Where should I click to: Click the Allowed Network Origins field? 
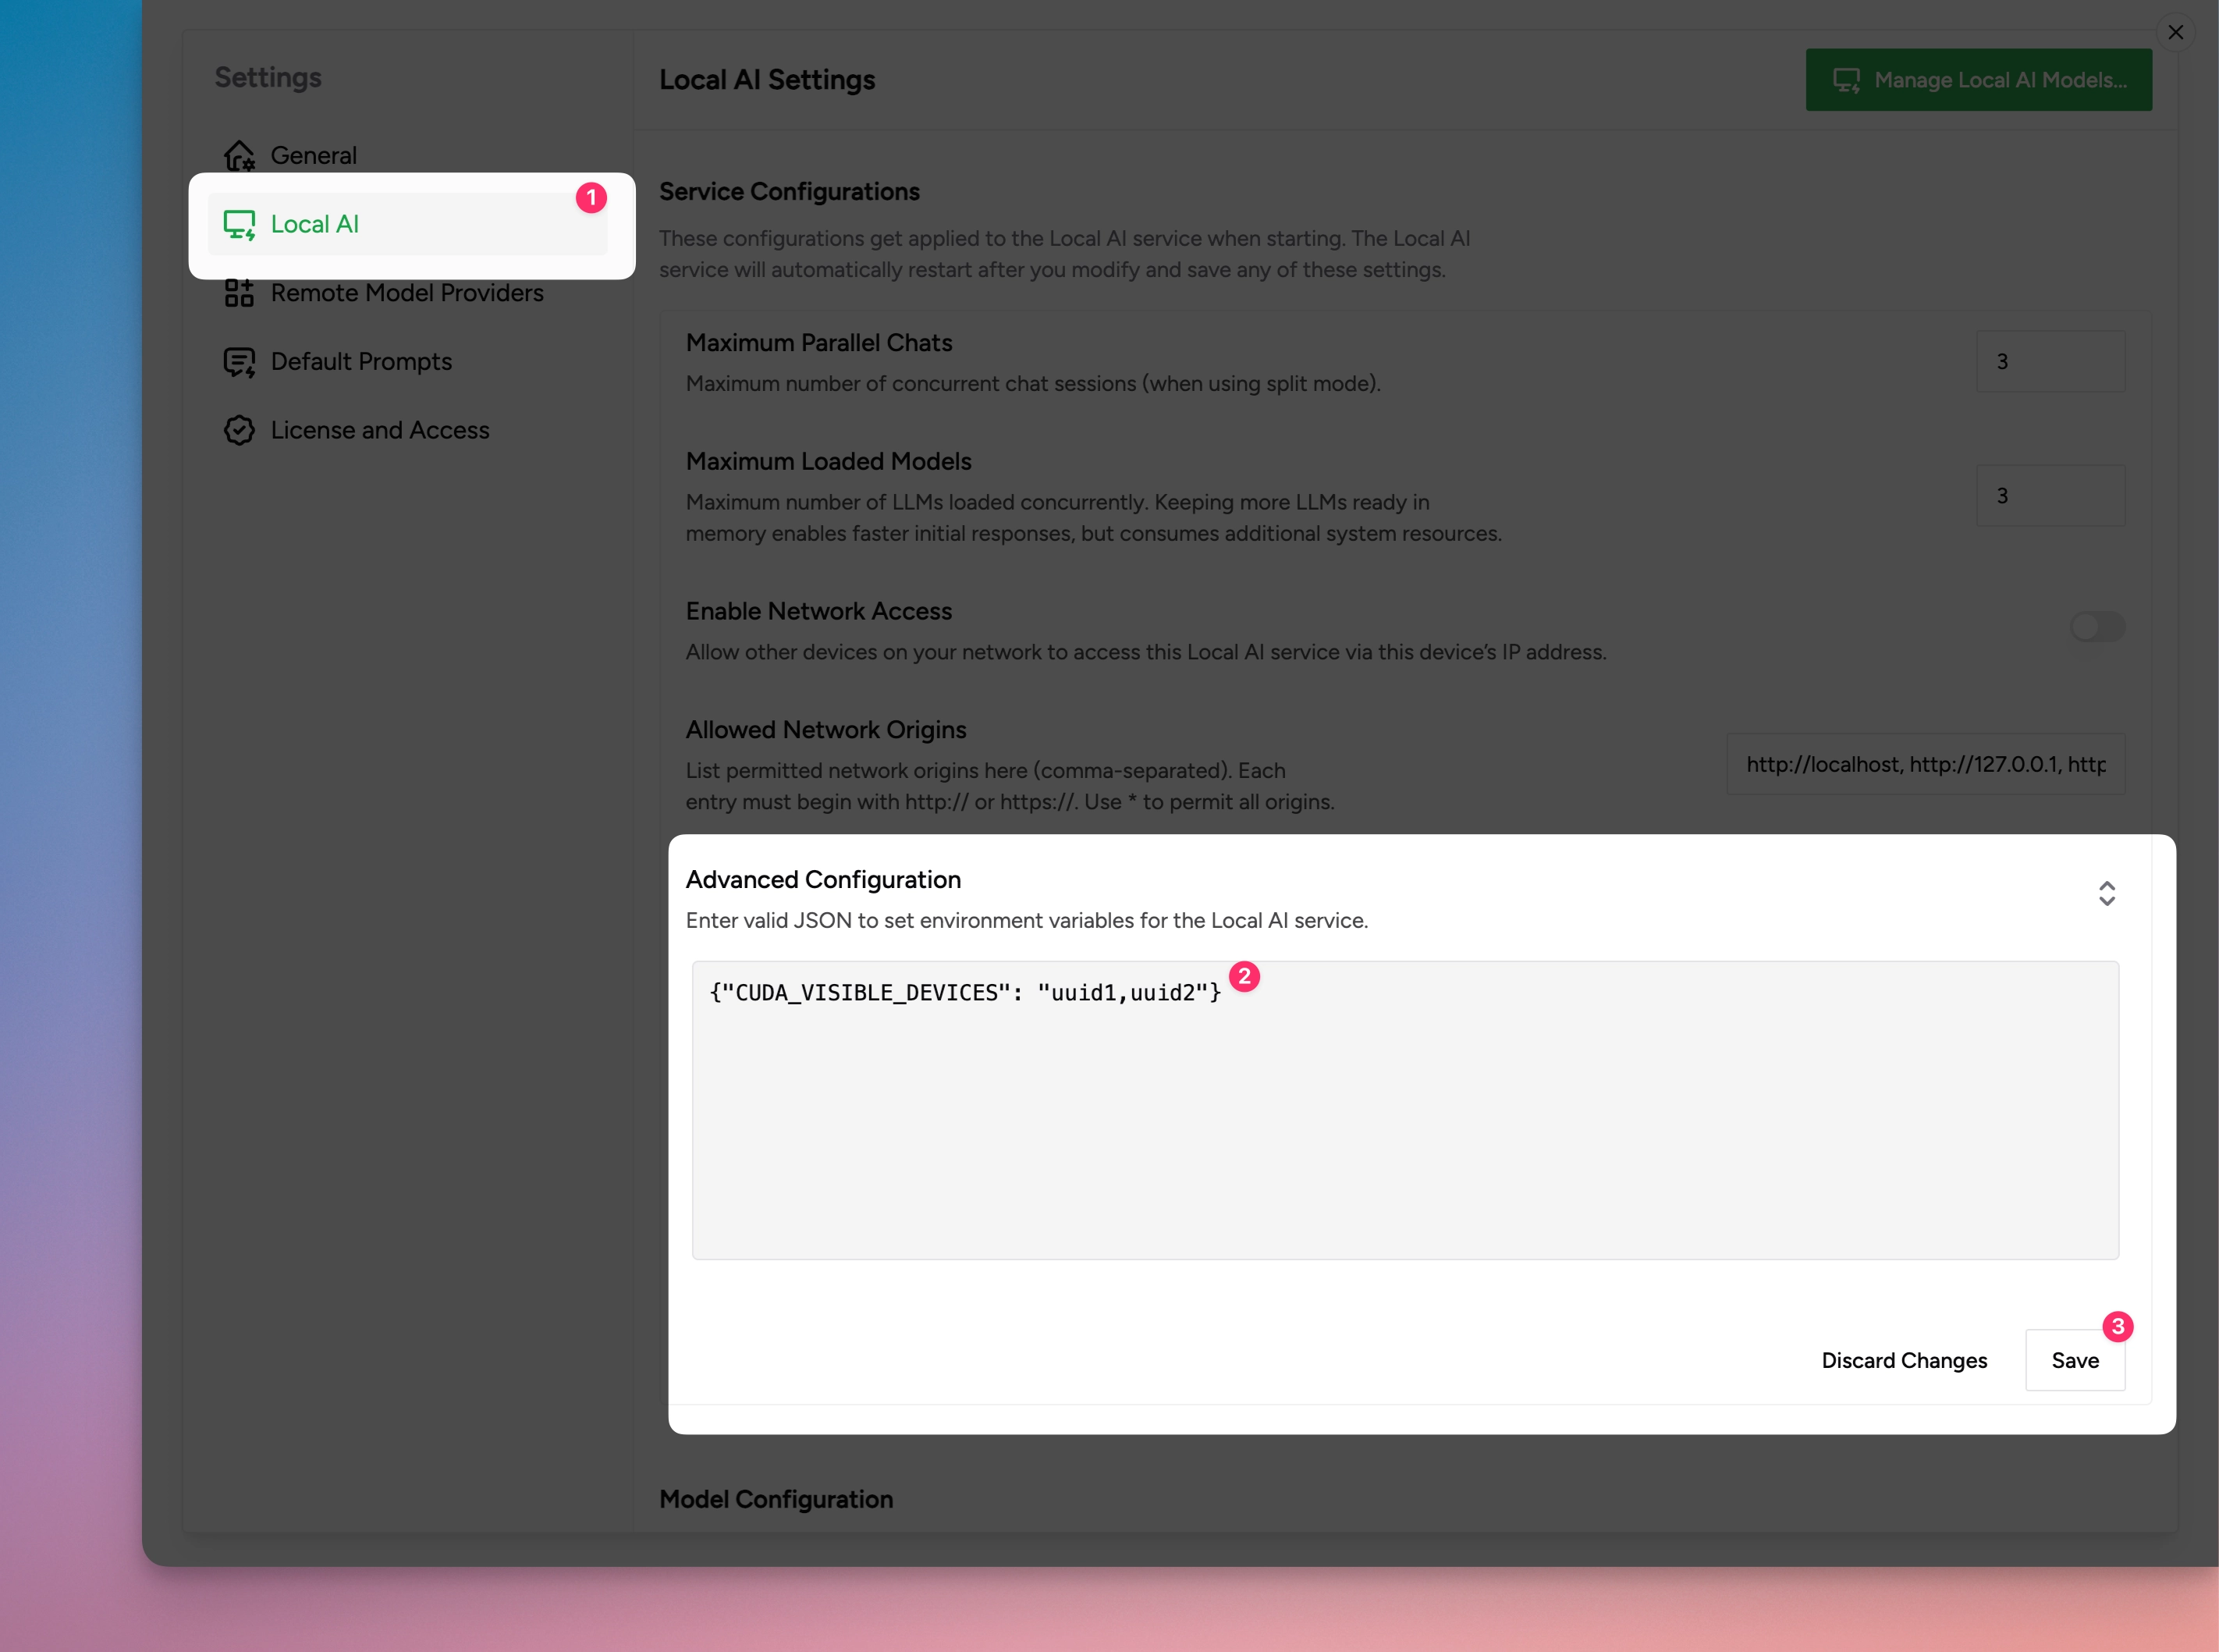pos(1925,763)
